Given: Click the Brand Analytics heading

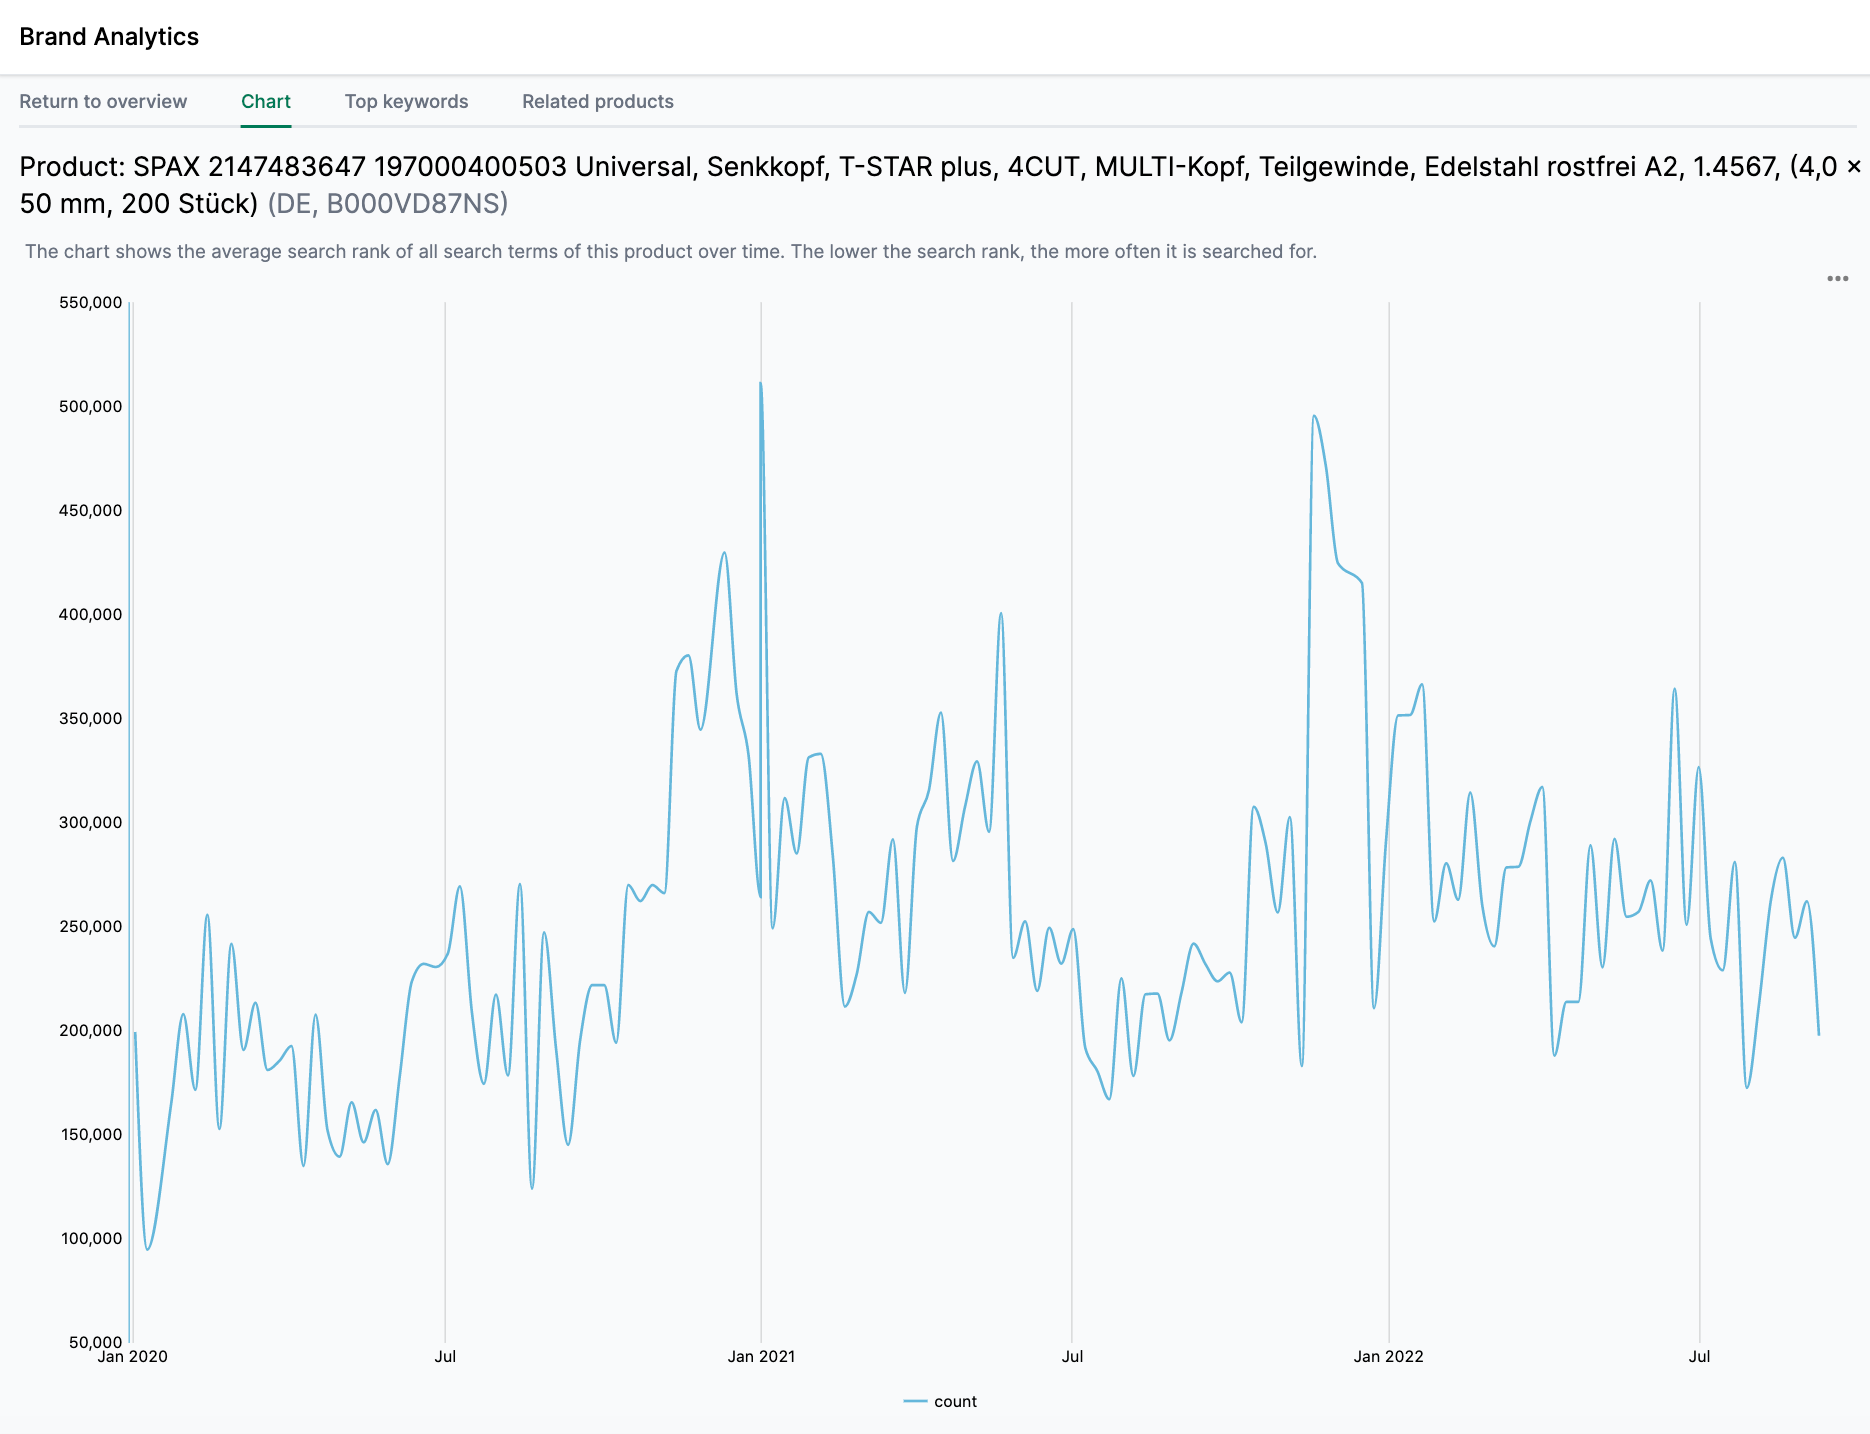Looking at the screenshot, I should point(110,36).
